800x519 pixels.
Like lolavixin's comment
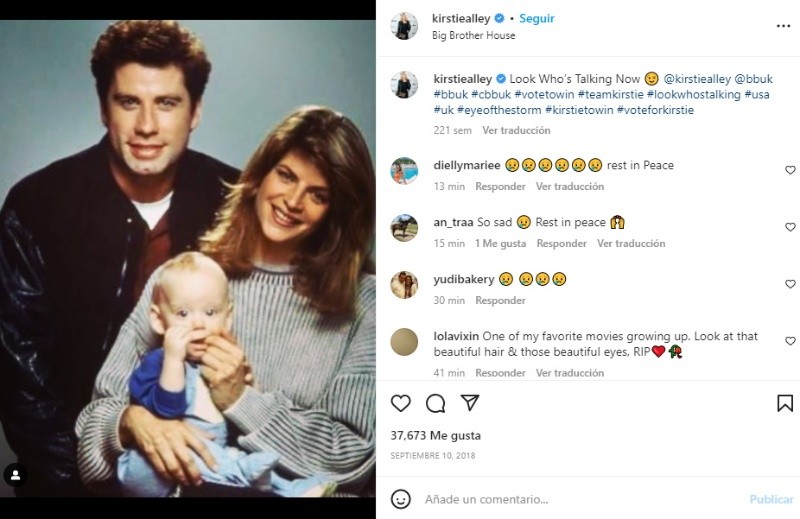click(790, 342)
